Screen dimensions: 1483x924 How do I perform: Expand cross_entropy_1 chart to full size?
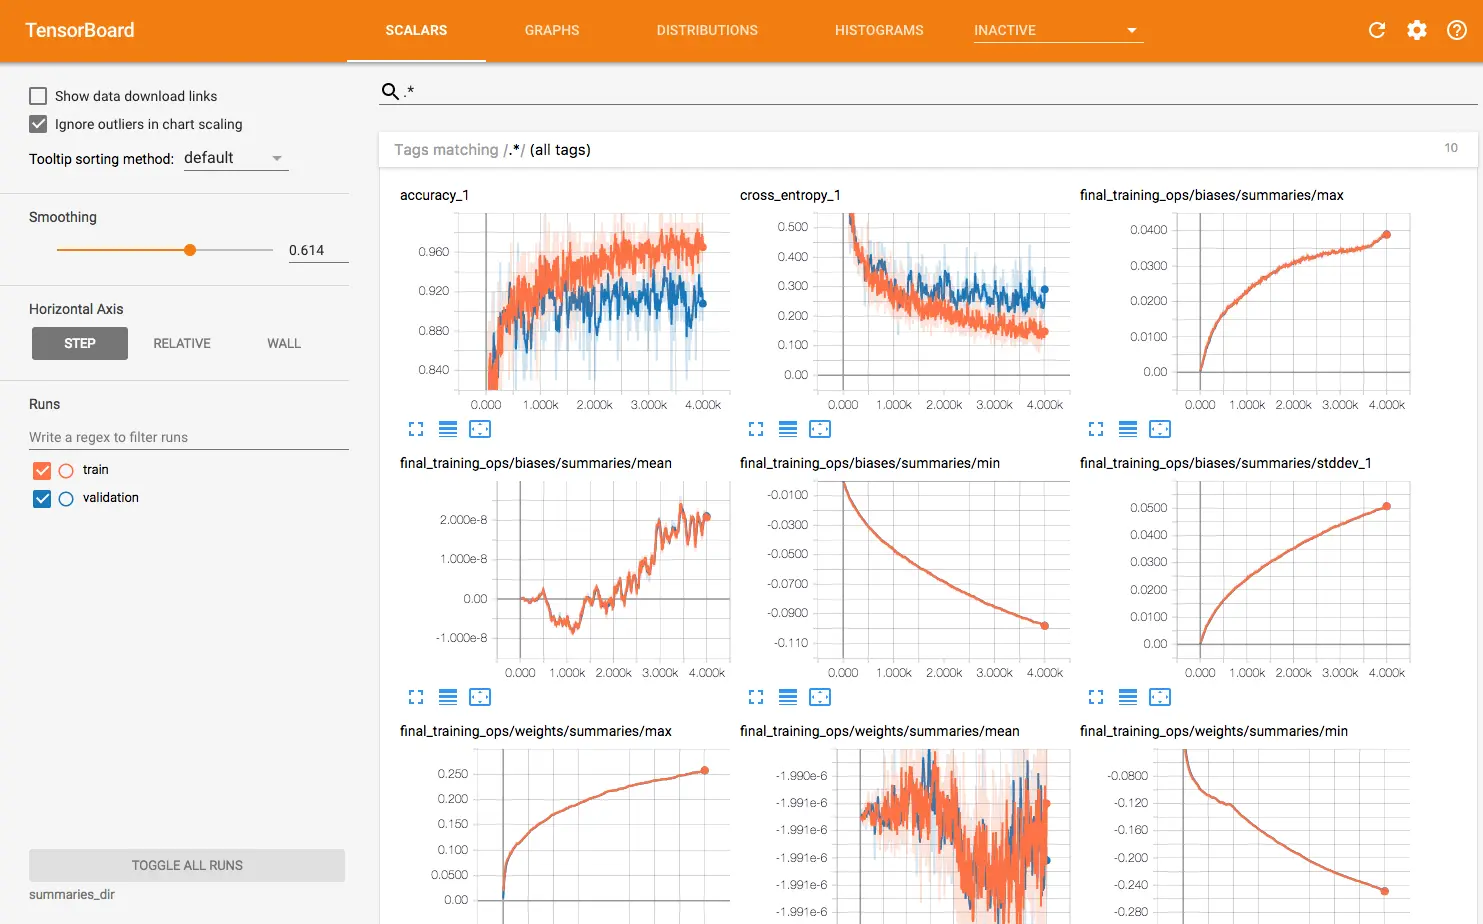tap(756, 429)
